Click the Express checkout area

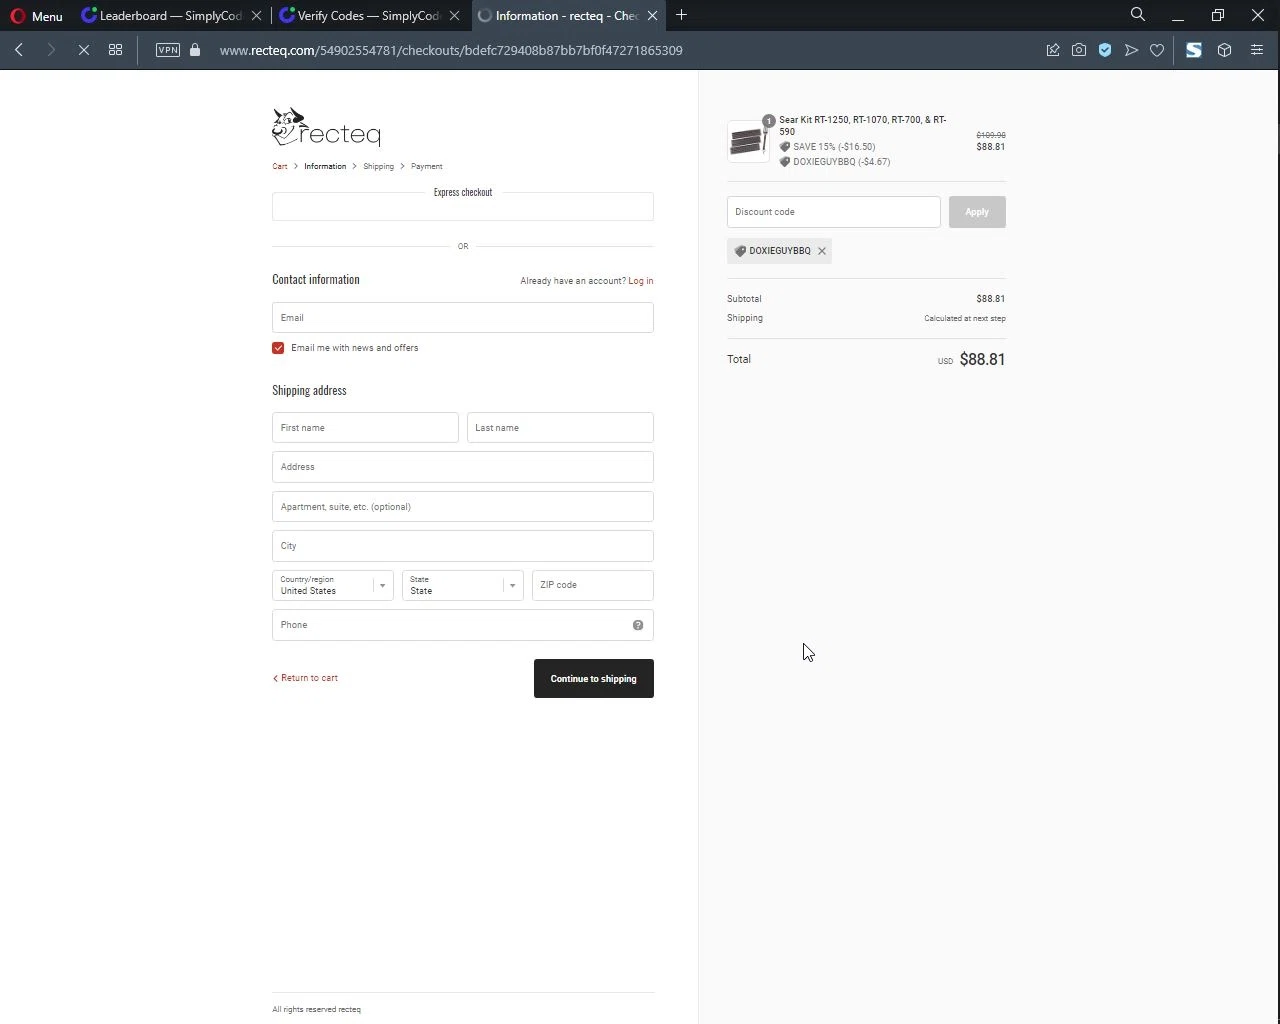[x=463, y=207]
